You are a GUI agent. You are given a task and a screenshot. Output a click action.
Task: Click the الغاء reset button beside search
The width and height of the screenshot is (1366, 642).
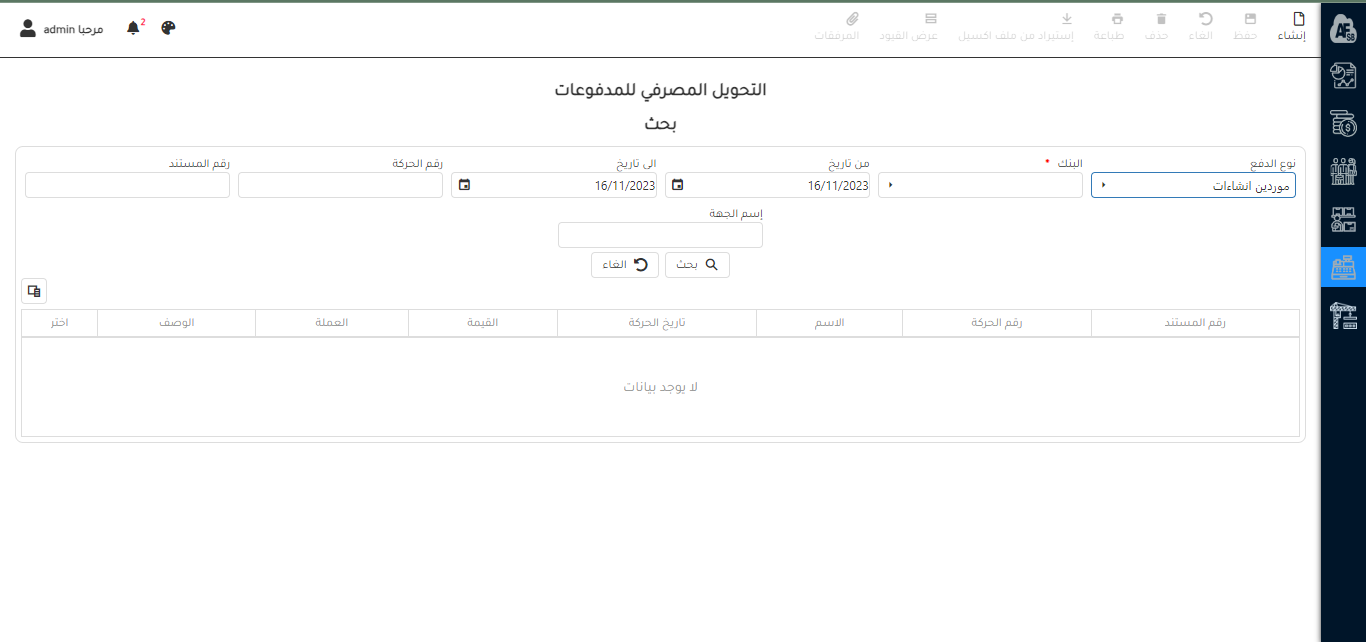click(625, 265)
